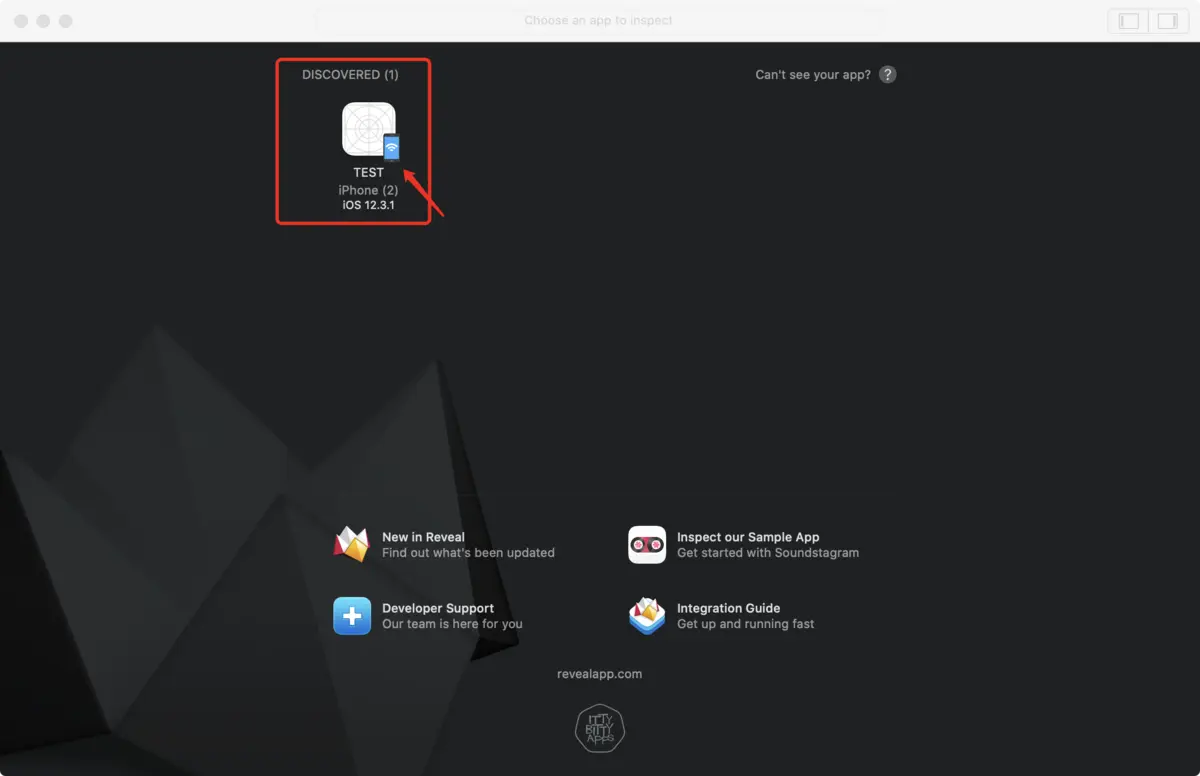Click the Integration Guide icon

pyautogui.click(x=647, y=616)
